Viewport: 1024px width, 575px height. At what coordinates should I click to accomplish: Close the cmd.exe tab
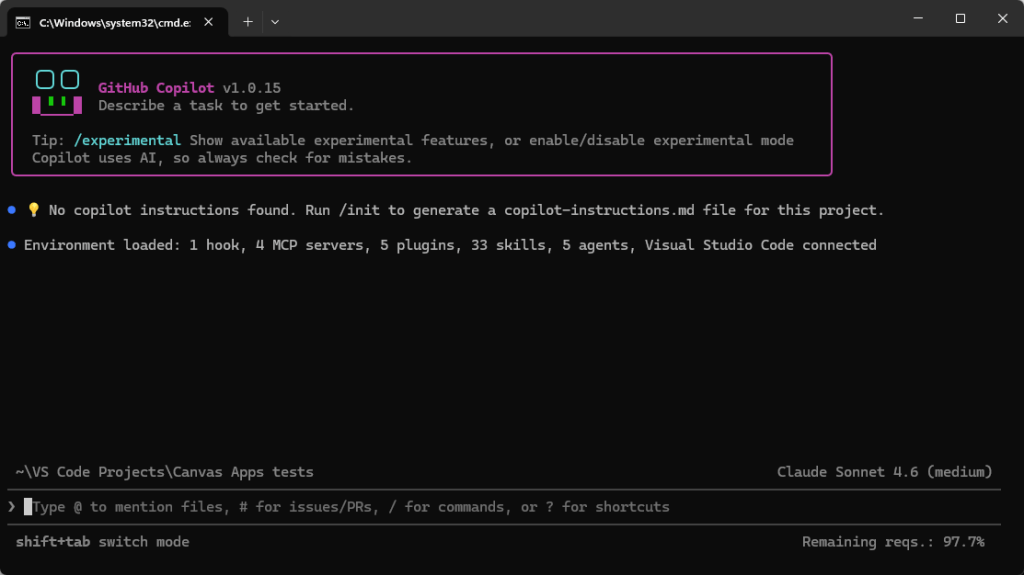pyautogui.click(x=211, y=21)
